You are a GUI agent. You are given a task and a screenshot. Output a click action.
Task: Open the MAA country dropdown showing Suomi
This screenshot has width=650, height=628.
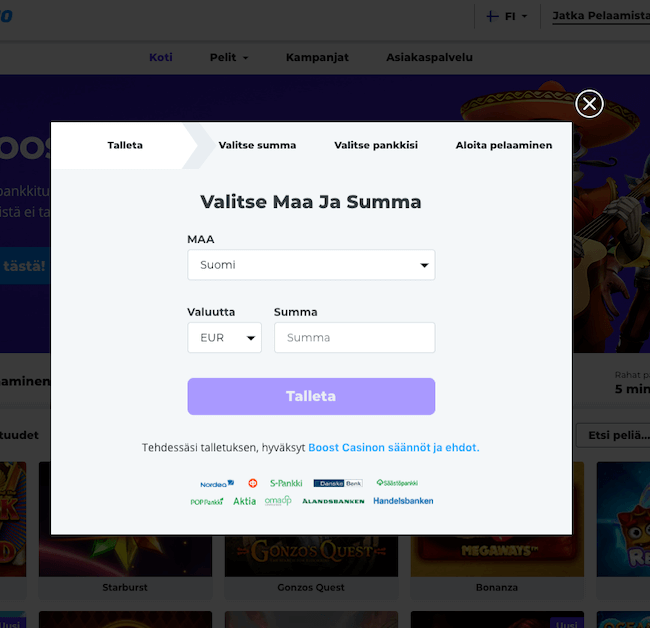[311, 265]
